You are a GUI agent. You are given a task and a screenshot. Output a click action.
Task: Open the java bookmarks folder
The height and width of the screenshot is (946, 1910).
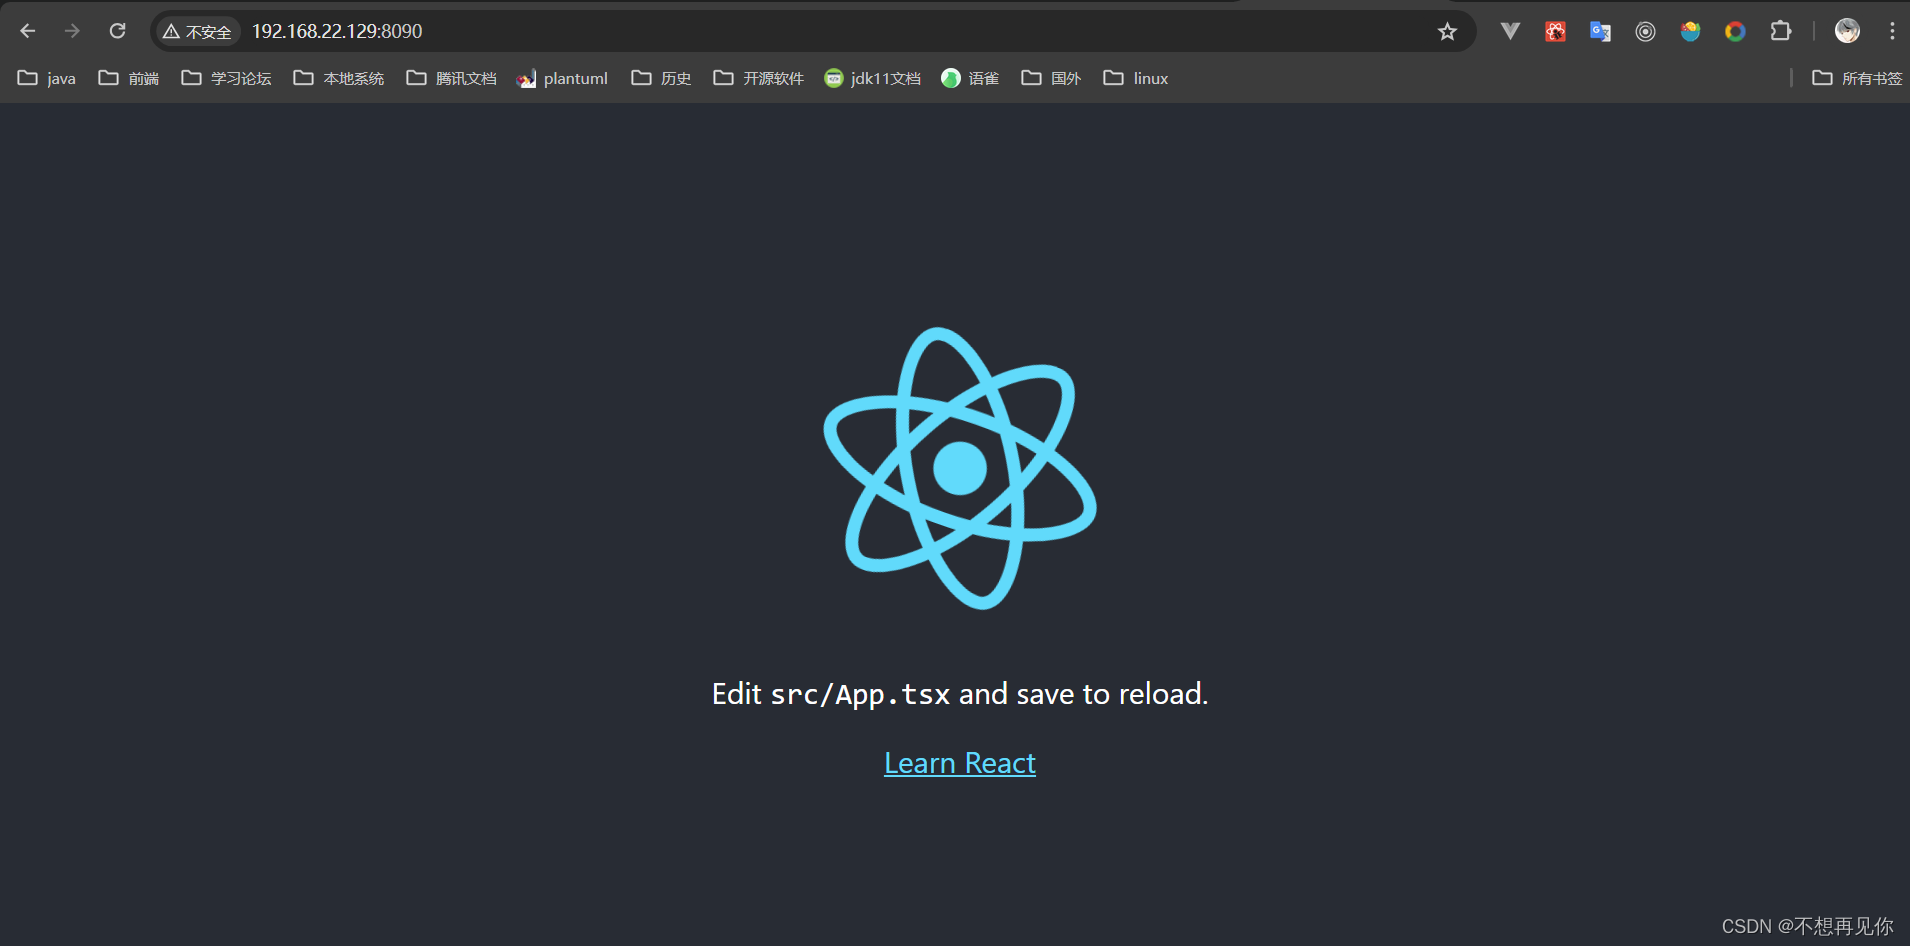[46, 78]
